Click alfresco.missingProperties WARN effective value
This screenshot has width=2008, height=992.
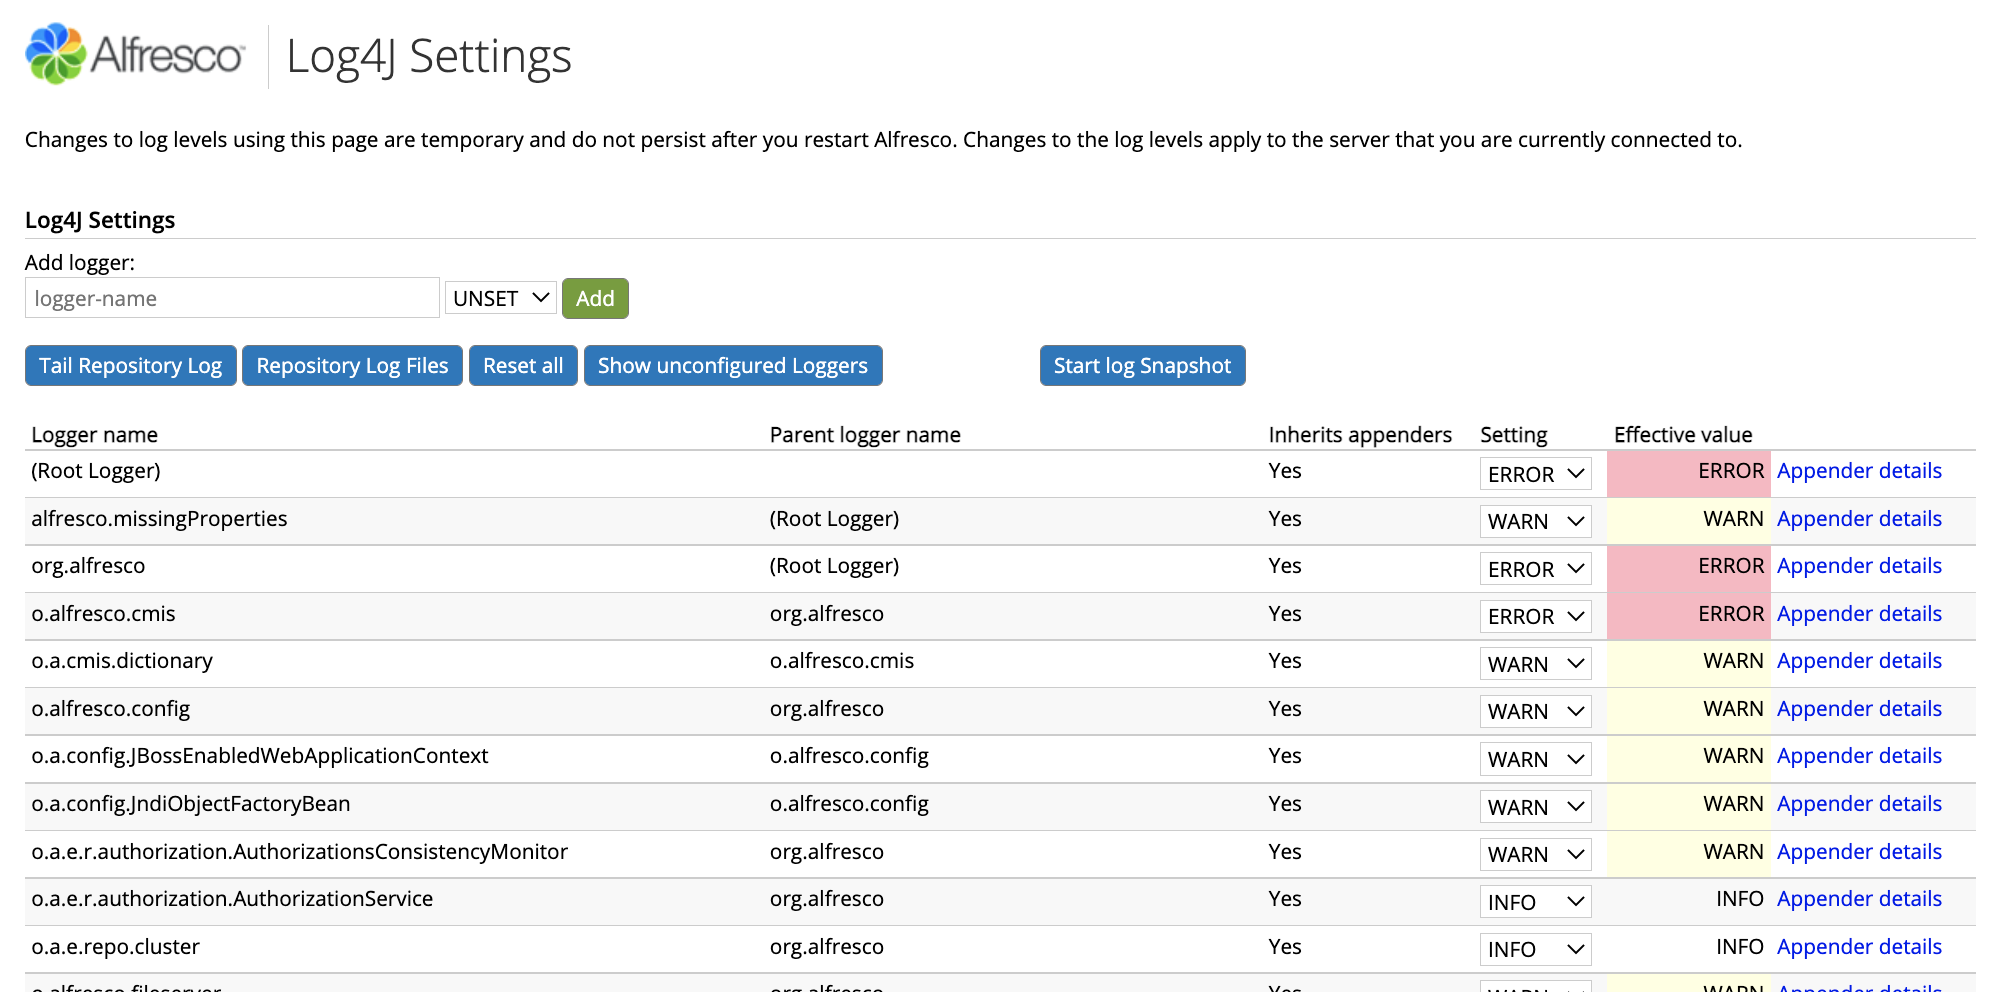click(x=1688, y=519)
